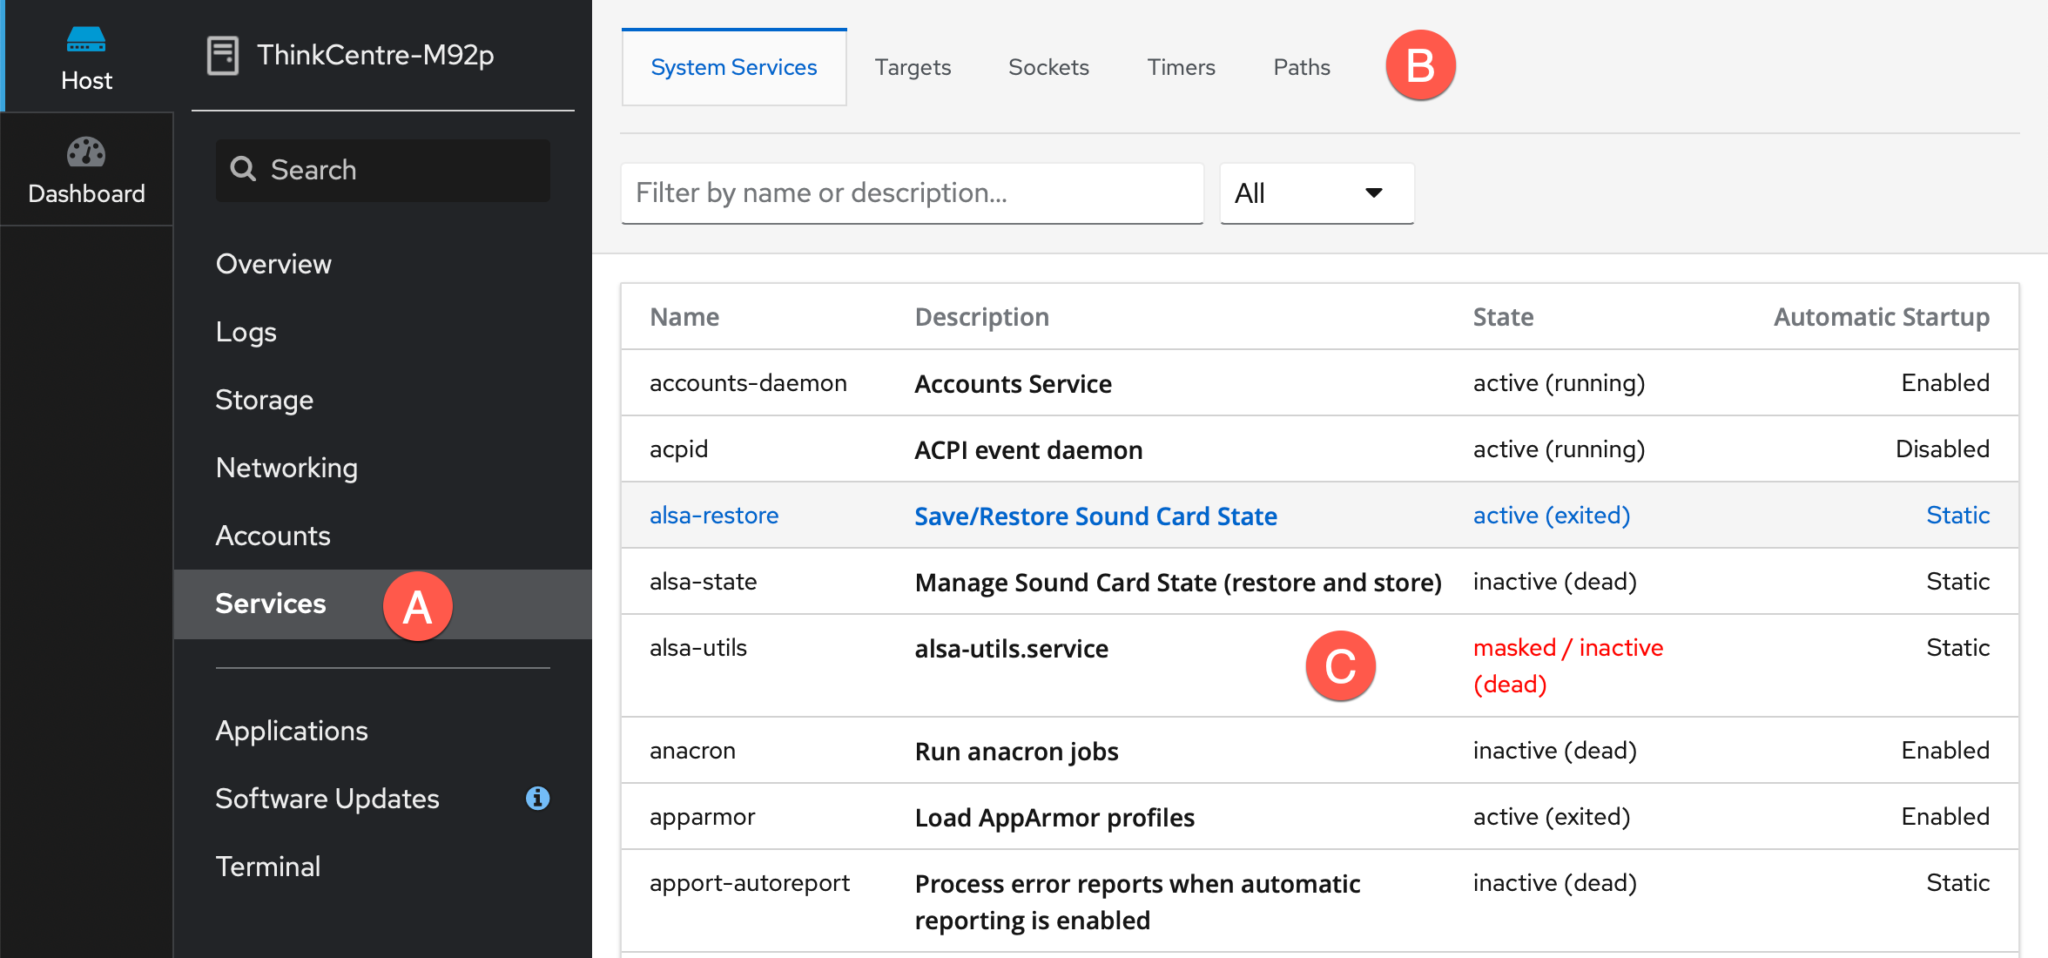Click the ThinkCentre-M92p host document icon

[x=222, y=55]
